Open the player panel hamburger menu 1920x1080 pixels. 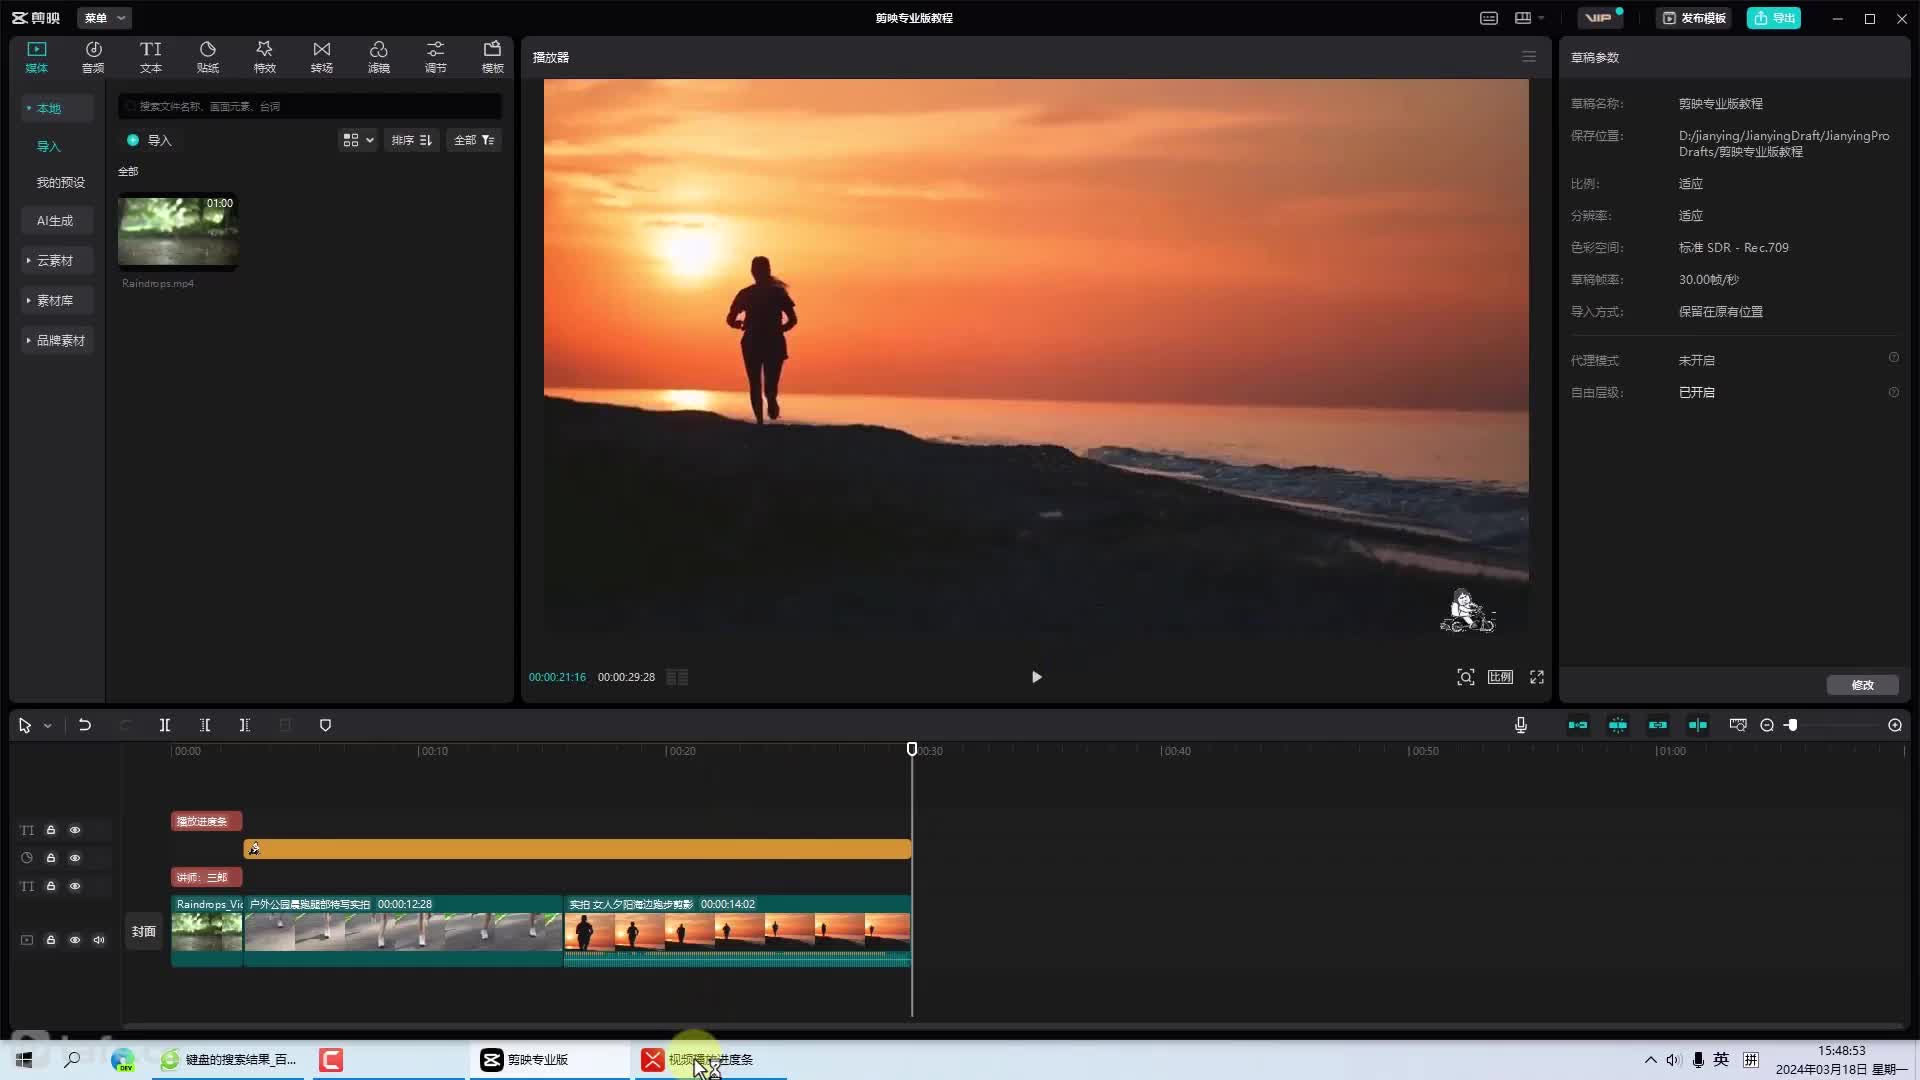point(1529,57)
